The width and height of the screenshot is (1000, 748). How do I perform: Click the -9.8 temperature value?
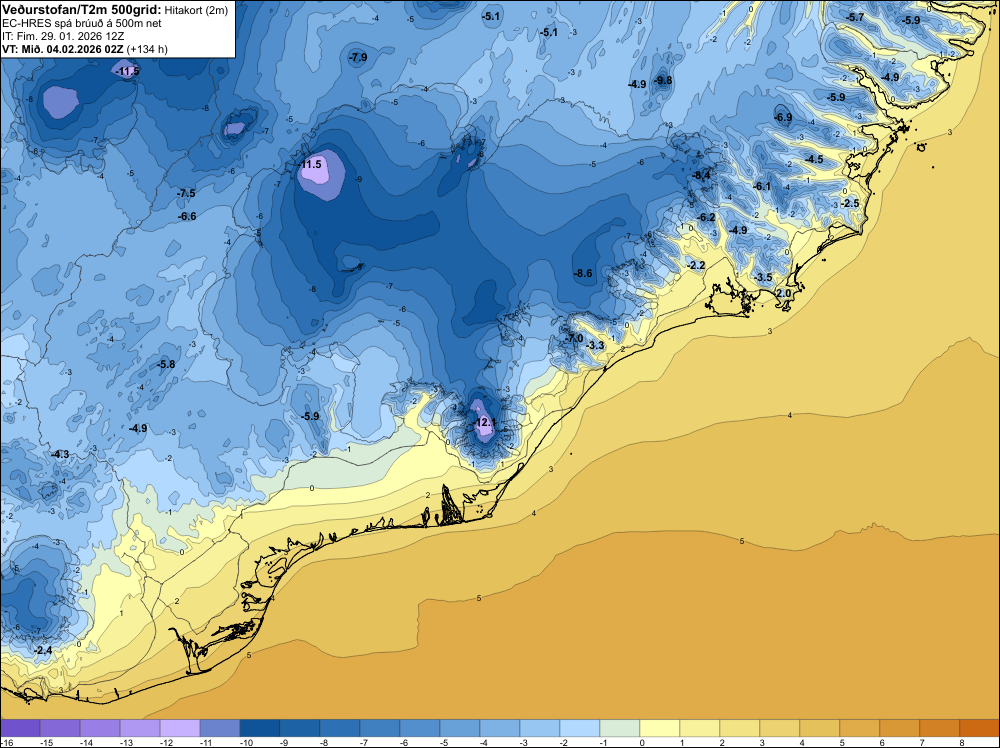(663, 80)
